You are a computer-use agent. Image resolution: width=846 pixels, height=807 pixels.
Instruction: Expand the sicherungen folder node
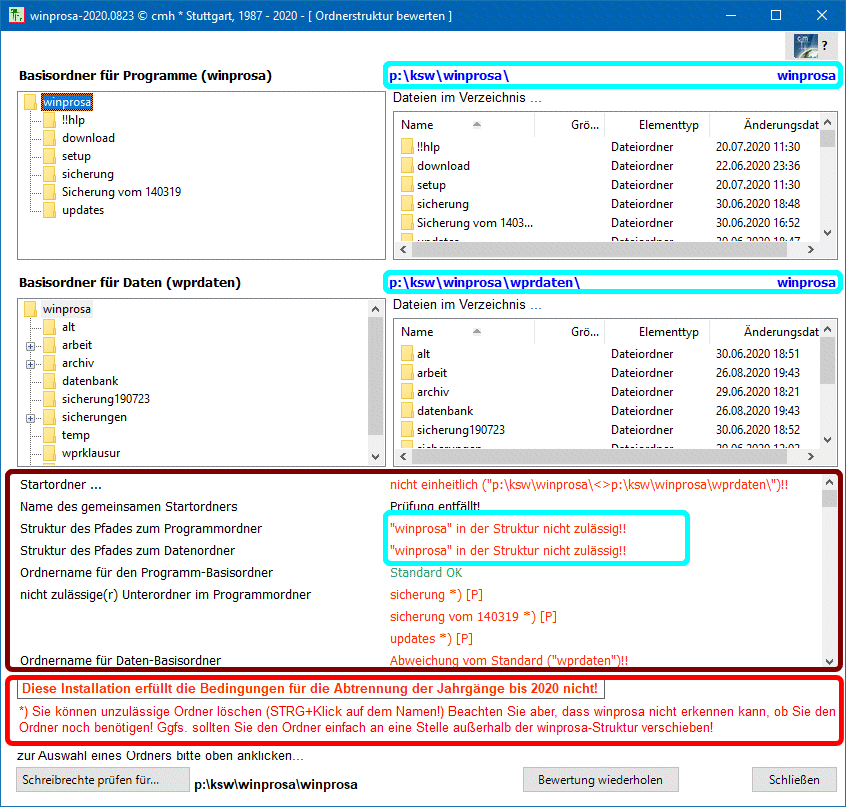click(x=31, y=417)
